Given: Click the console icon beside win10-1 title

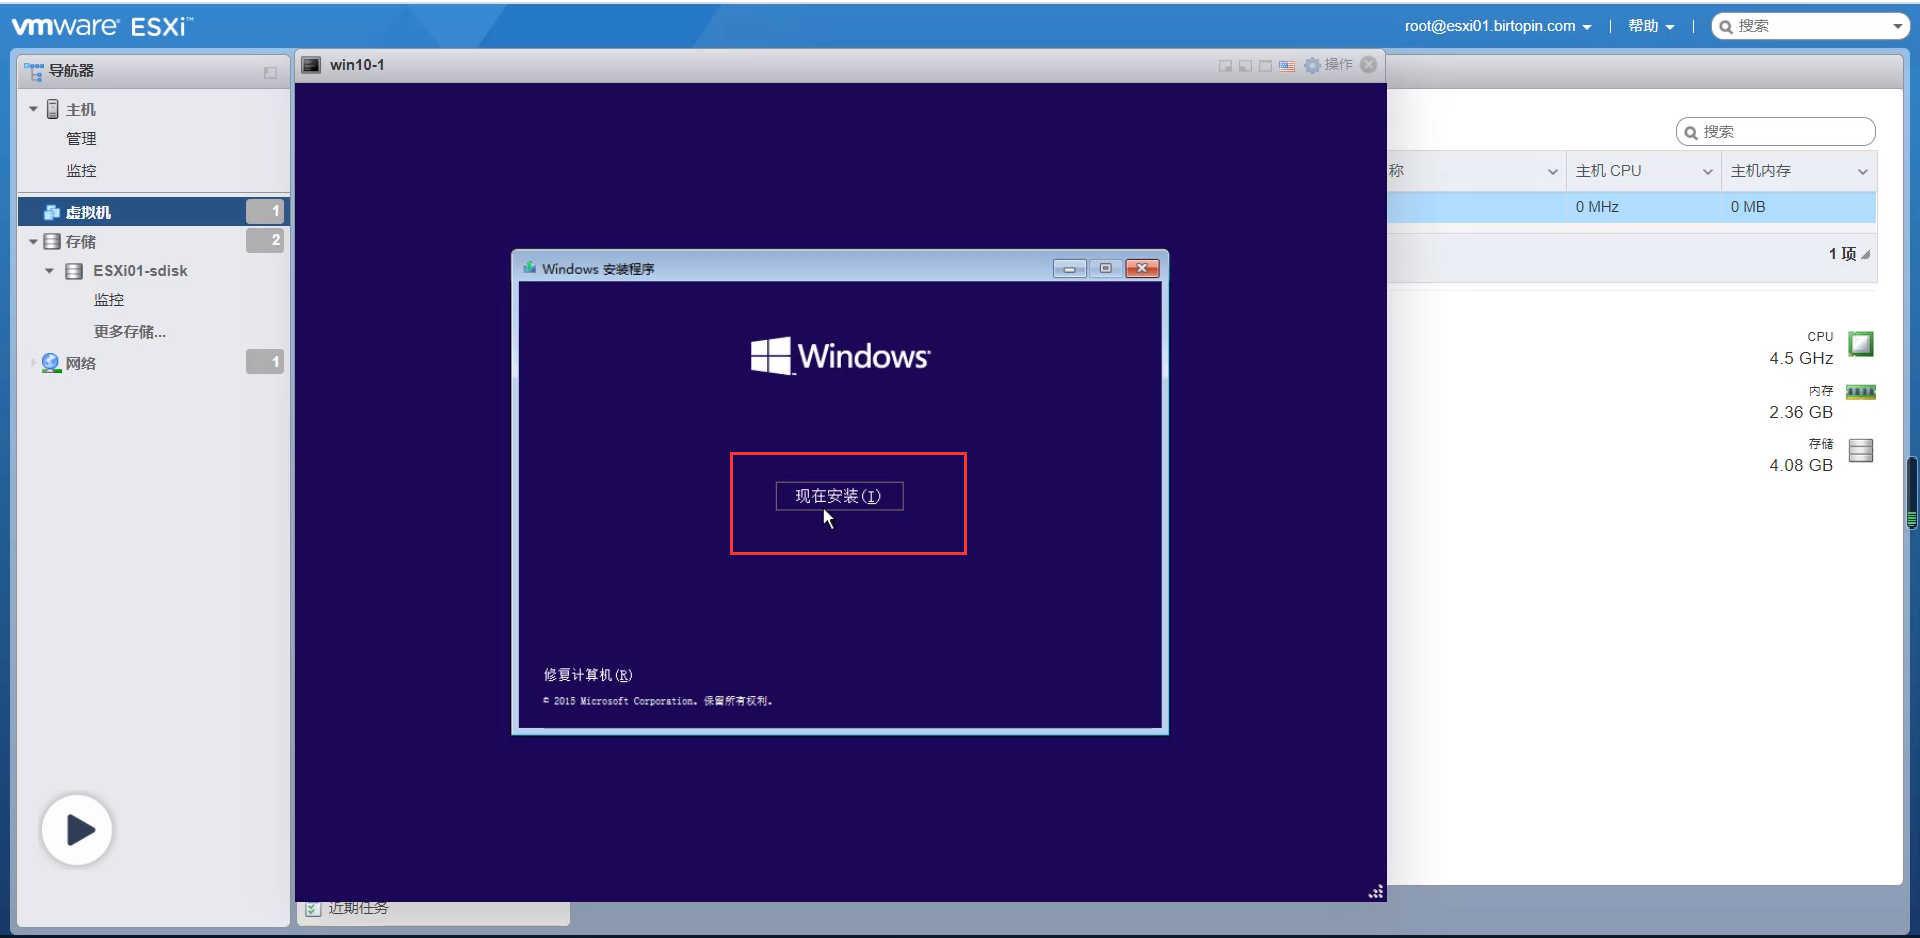Looking at the screenshot, I should (311, 65).
